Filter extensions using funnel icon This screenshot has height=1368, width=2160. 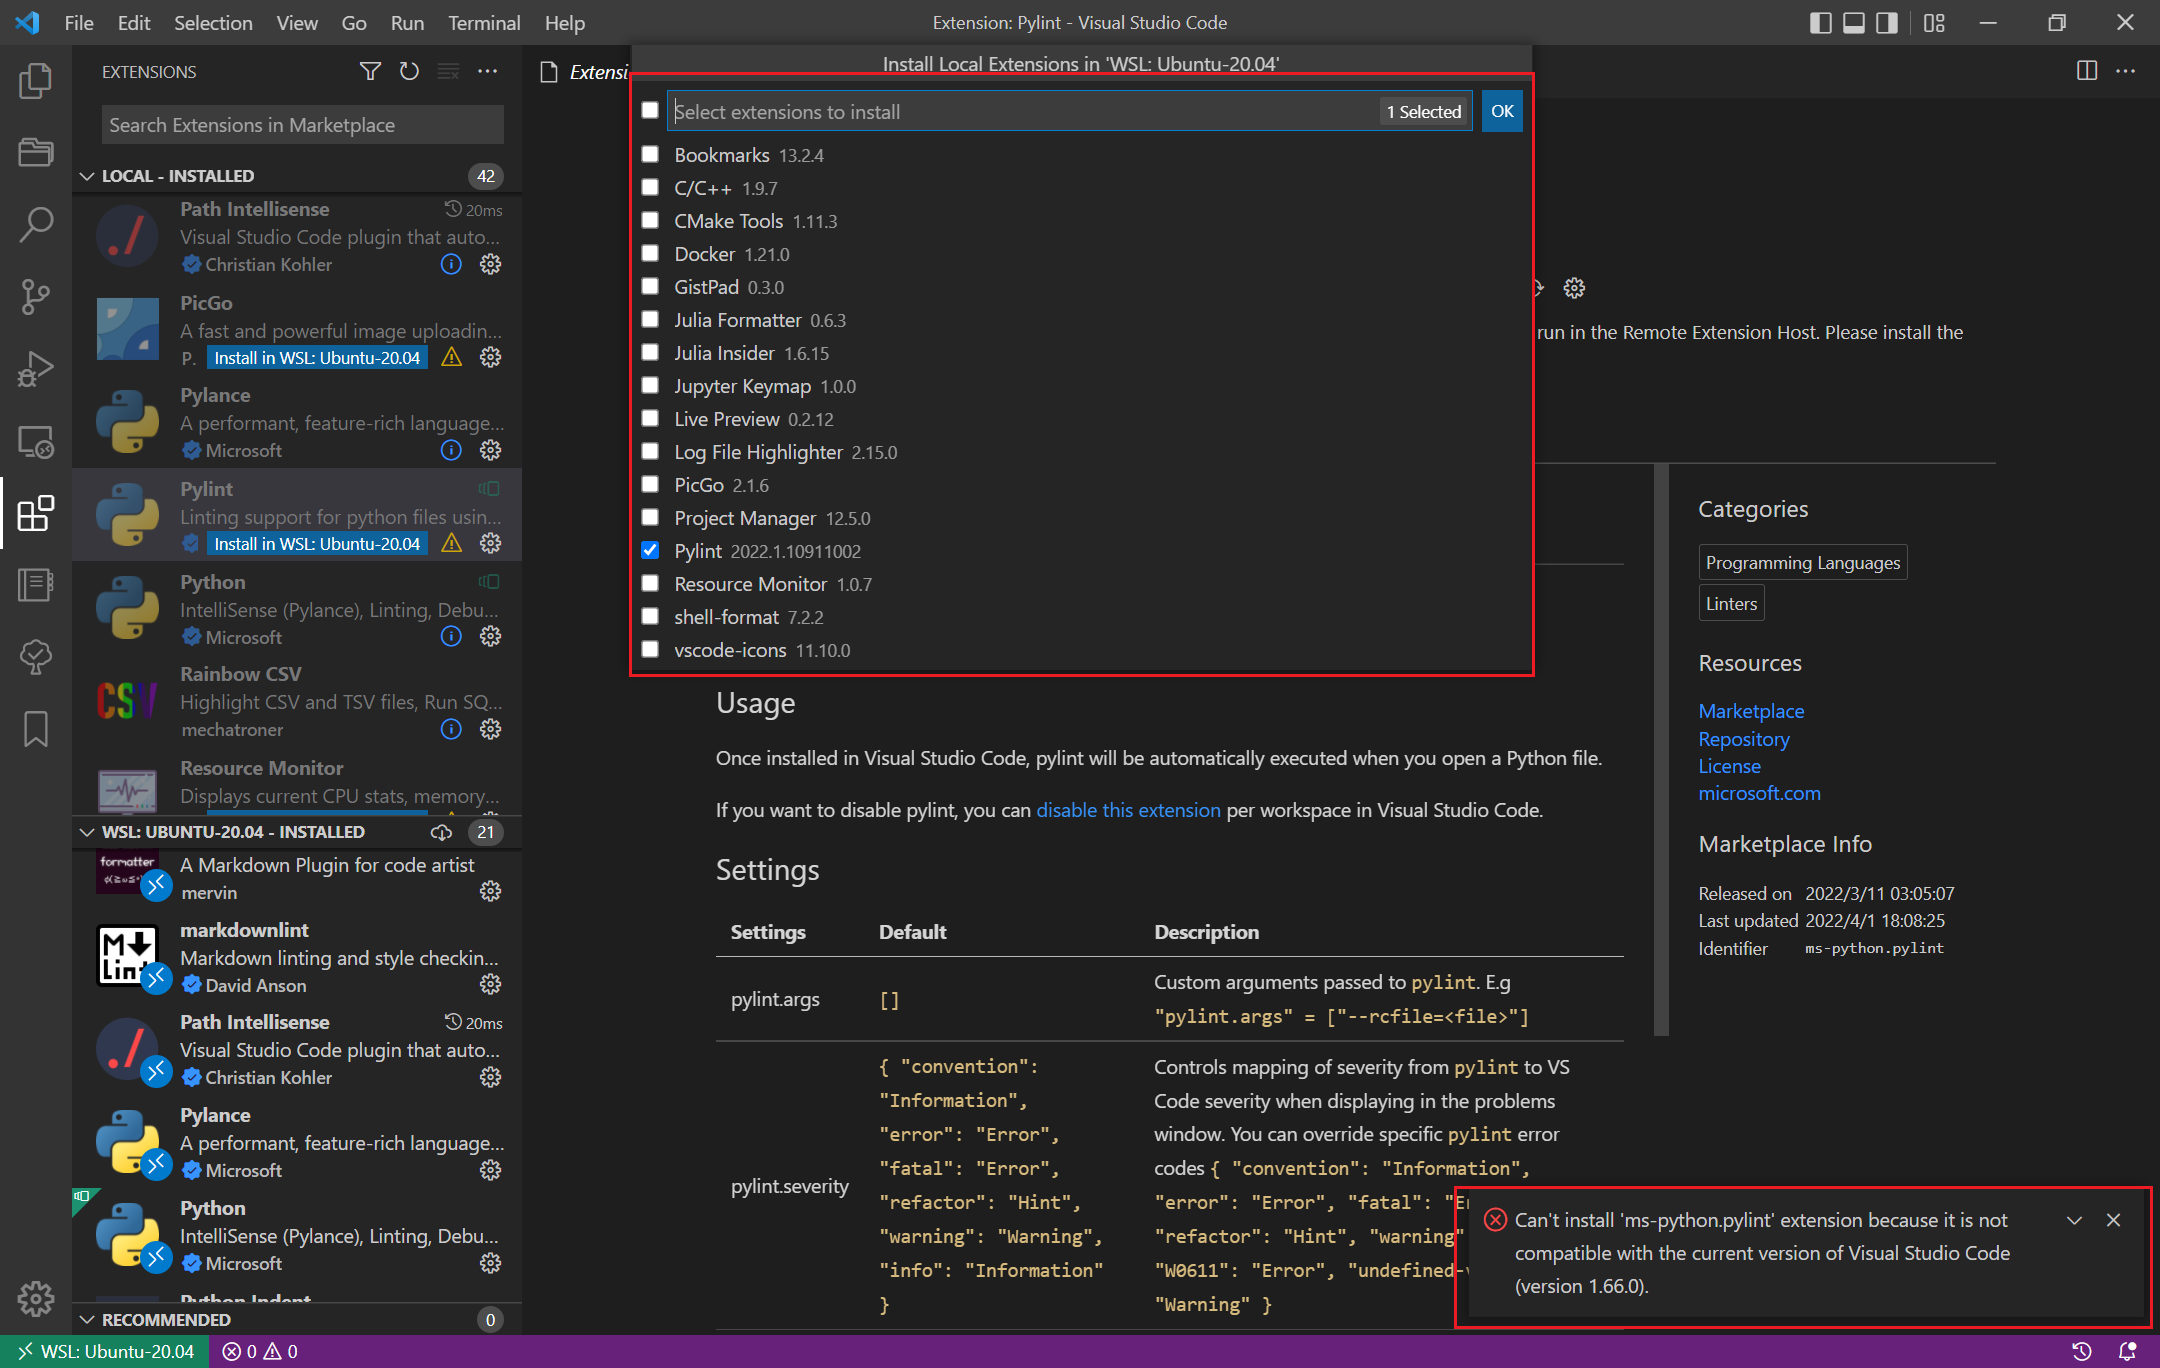(x=370, y=71)
